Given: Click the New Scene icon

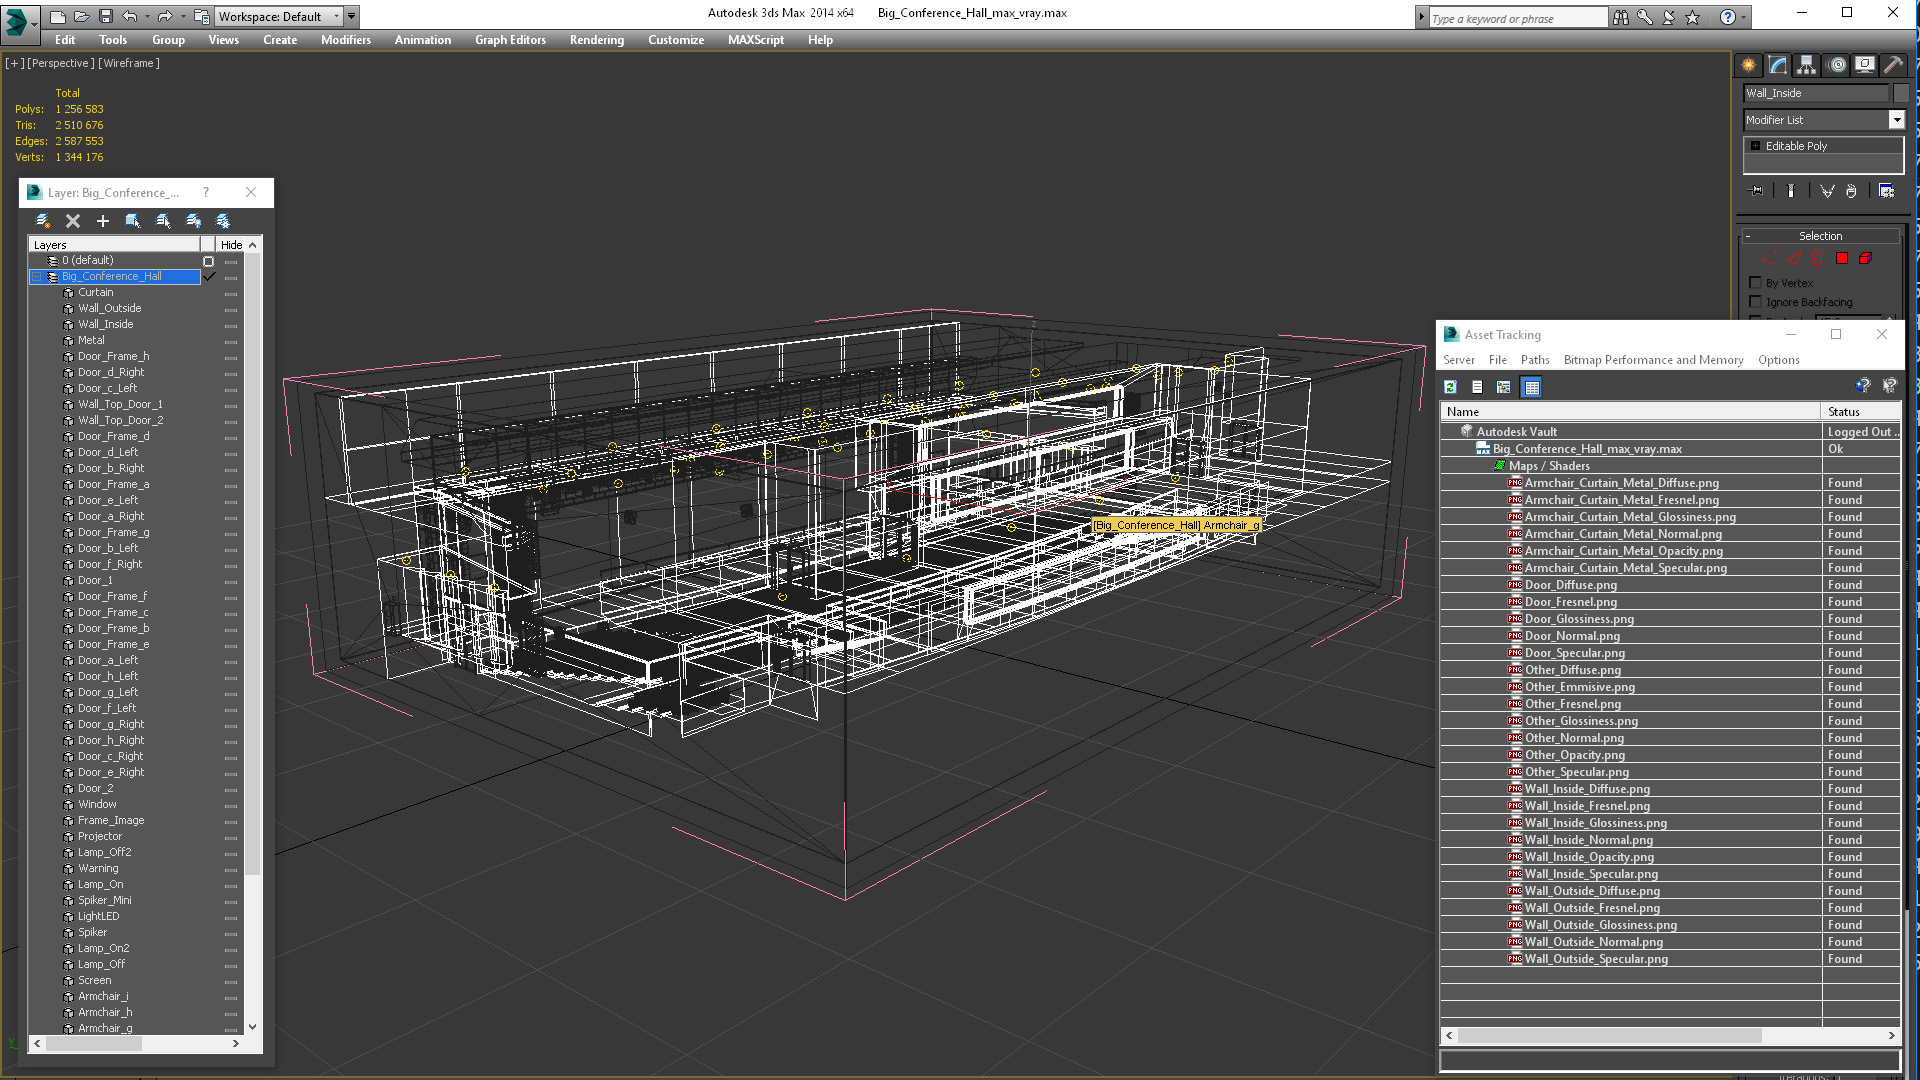Looking at the screenshot, I should click(x=57, y=16).
